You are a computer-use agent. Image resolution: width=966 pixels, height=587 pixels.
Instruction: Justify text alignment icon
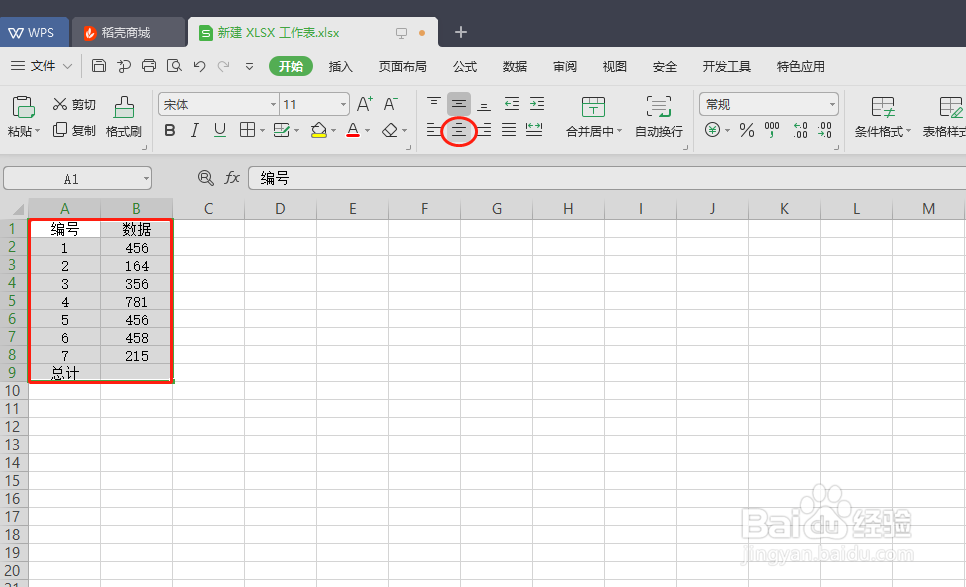[509, 130]
